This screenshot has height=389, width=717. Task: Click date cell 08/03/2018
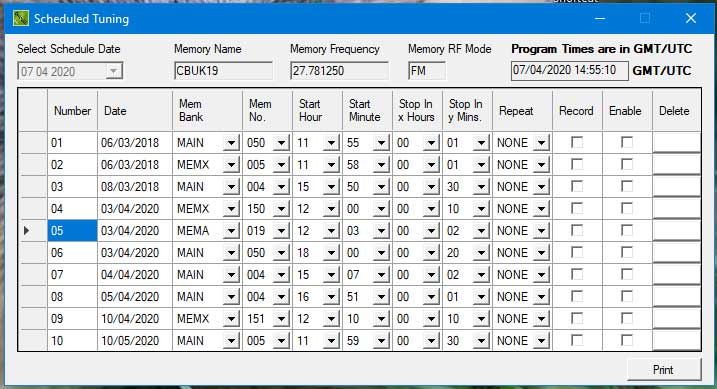pyautogui.click(x=135, y=187)
